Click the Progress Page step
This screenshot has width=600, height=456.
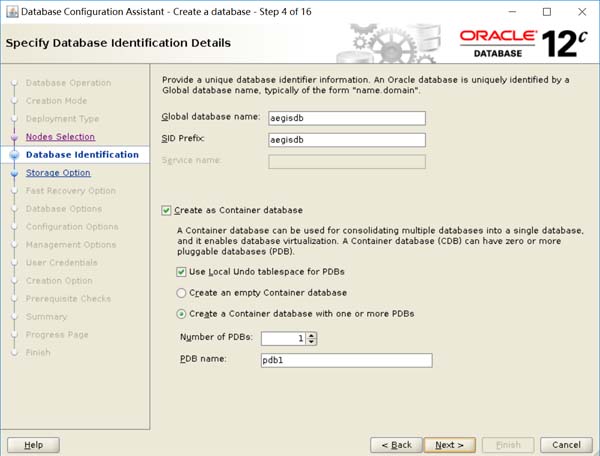coord(57,335)
